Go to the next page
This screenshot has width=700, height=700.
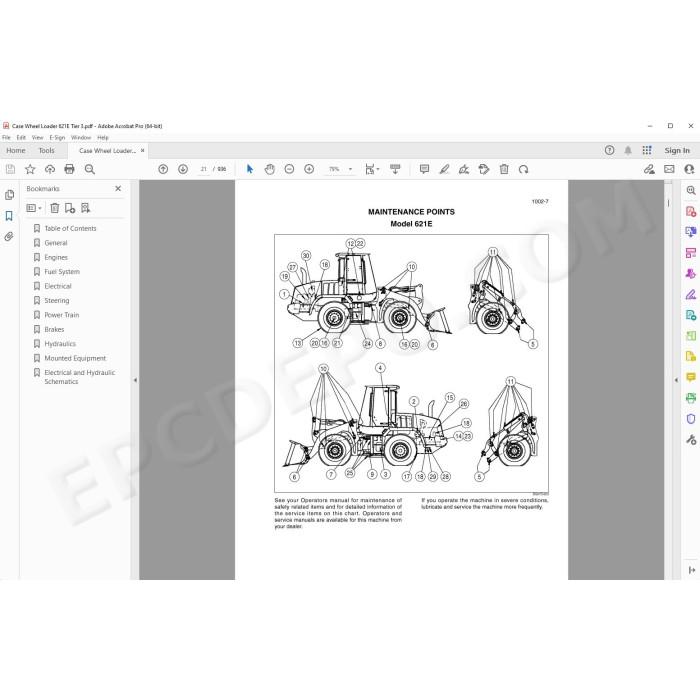click(183, 169)
